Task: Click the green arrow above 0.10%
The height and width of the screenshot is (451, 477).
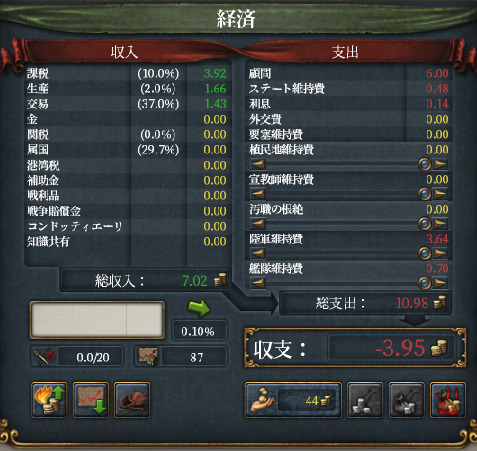Action: point(199,308)
